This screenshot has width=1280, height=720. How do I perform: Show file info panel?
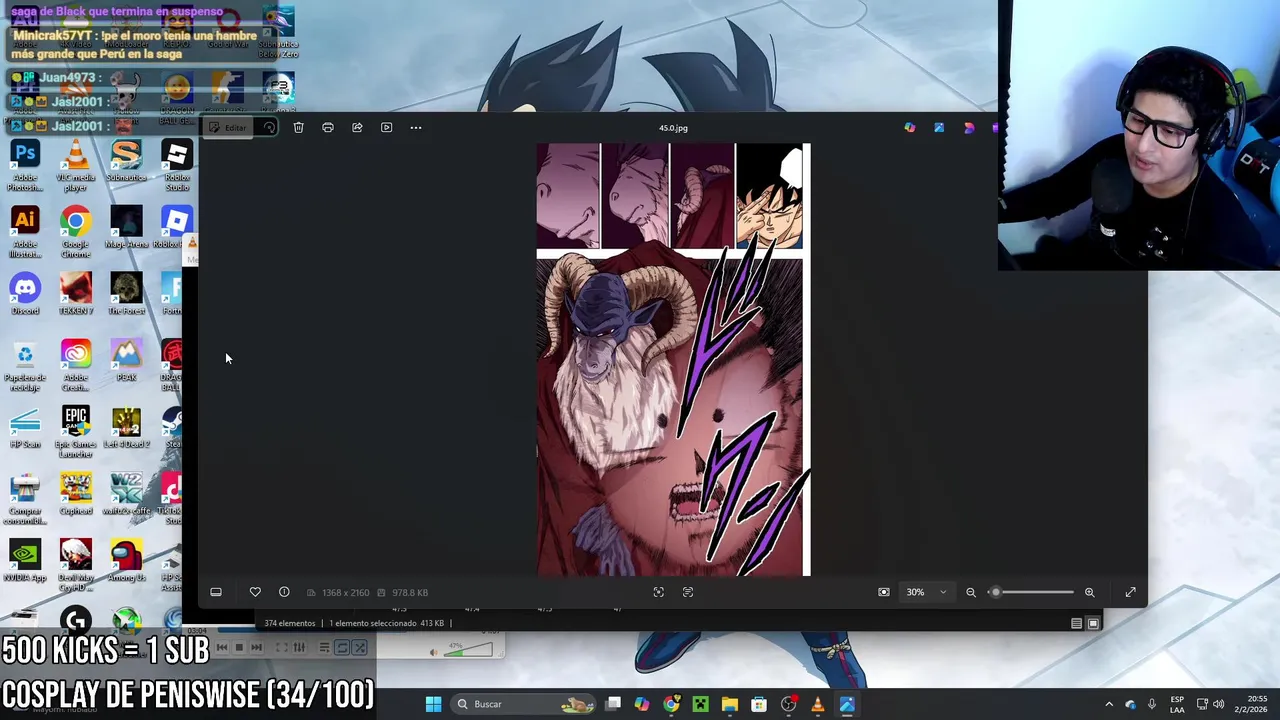[x=284, y=592]
